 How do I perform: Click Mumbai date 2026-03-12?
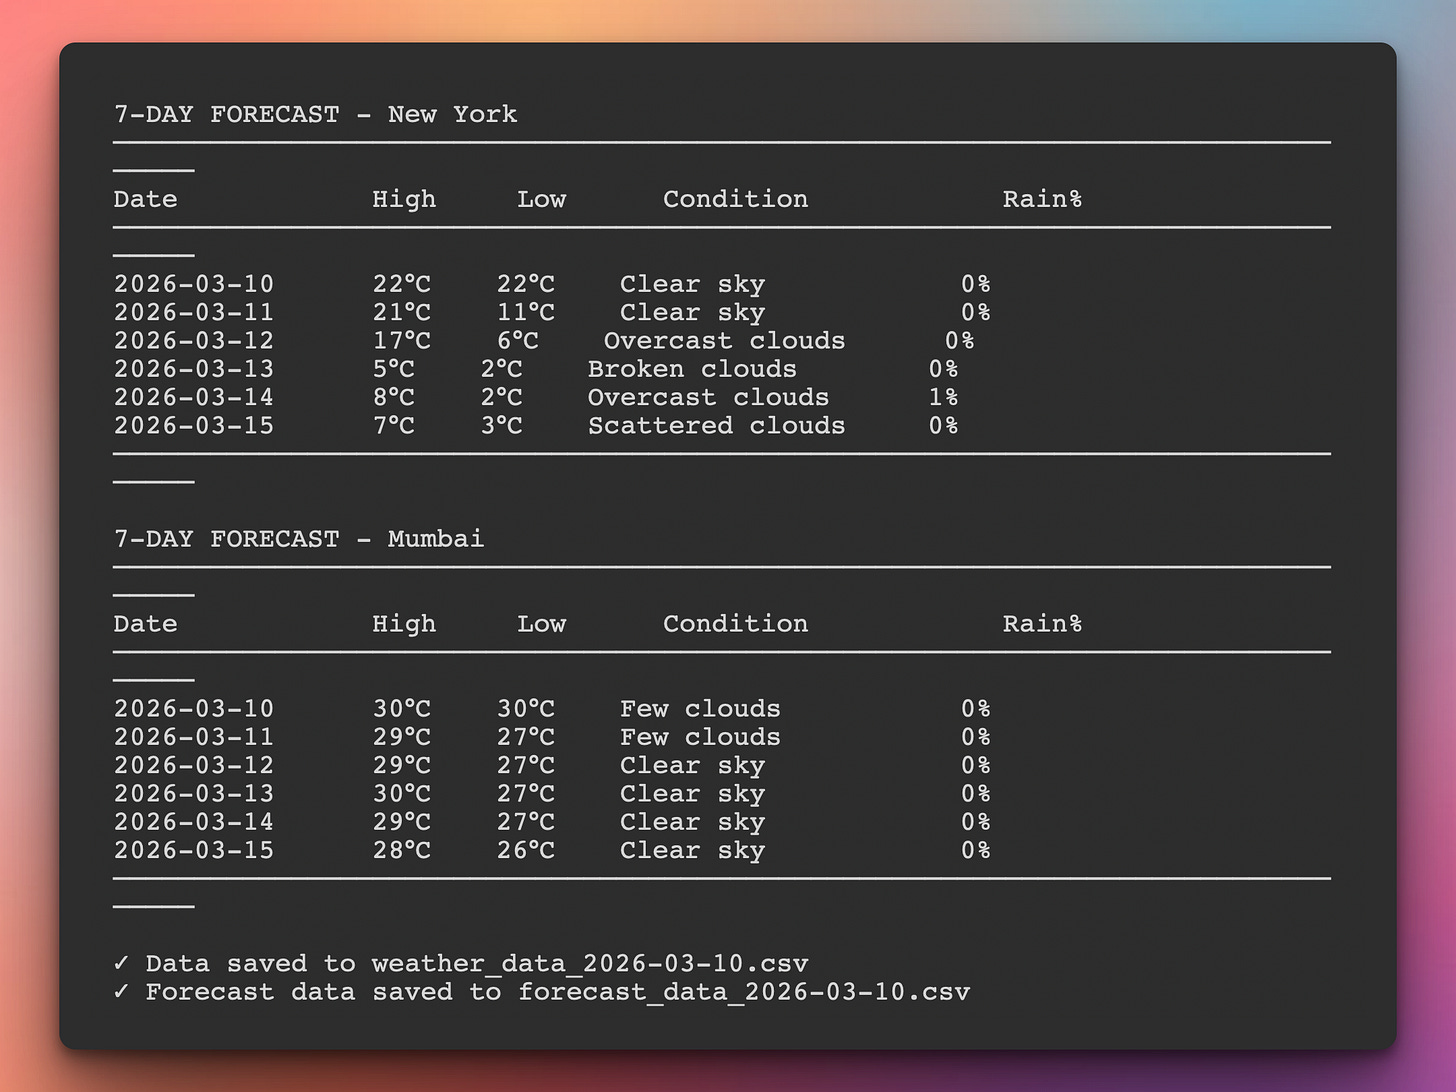[194, 765]
